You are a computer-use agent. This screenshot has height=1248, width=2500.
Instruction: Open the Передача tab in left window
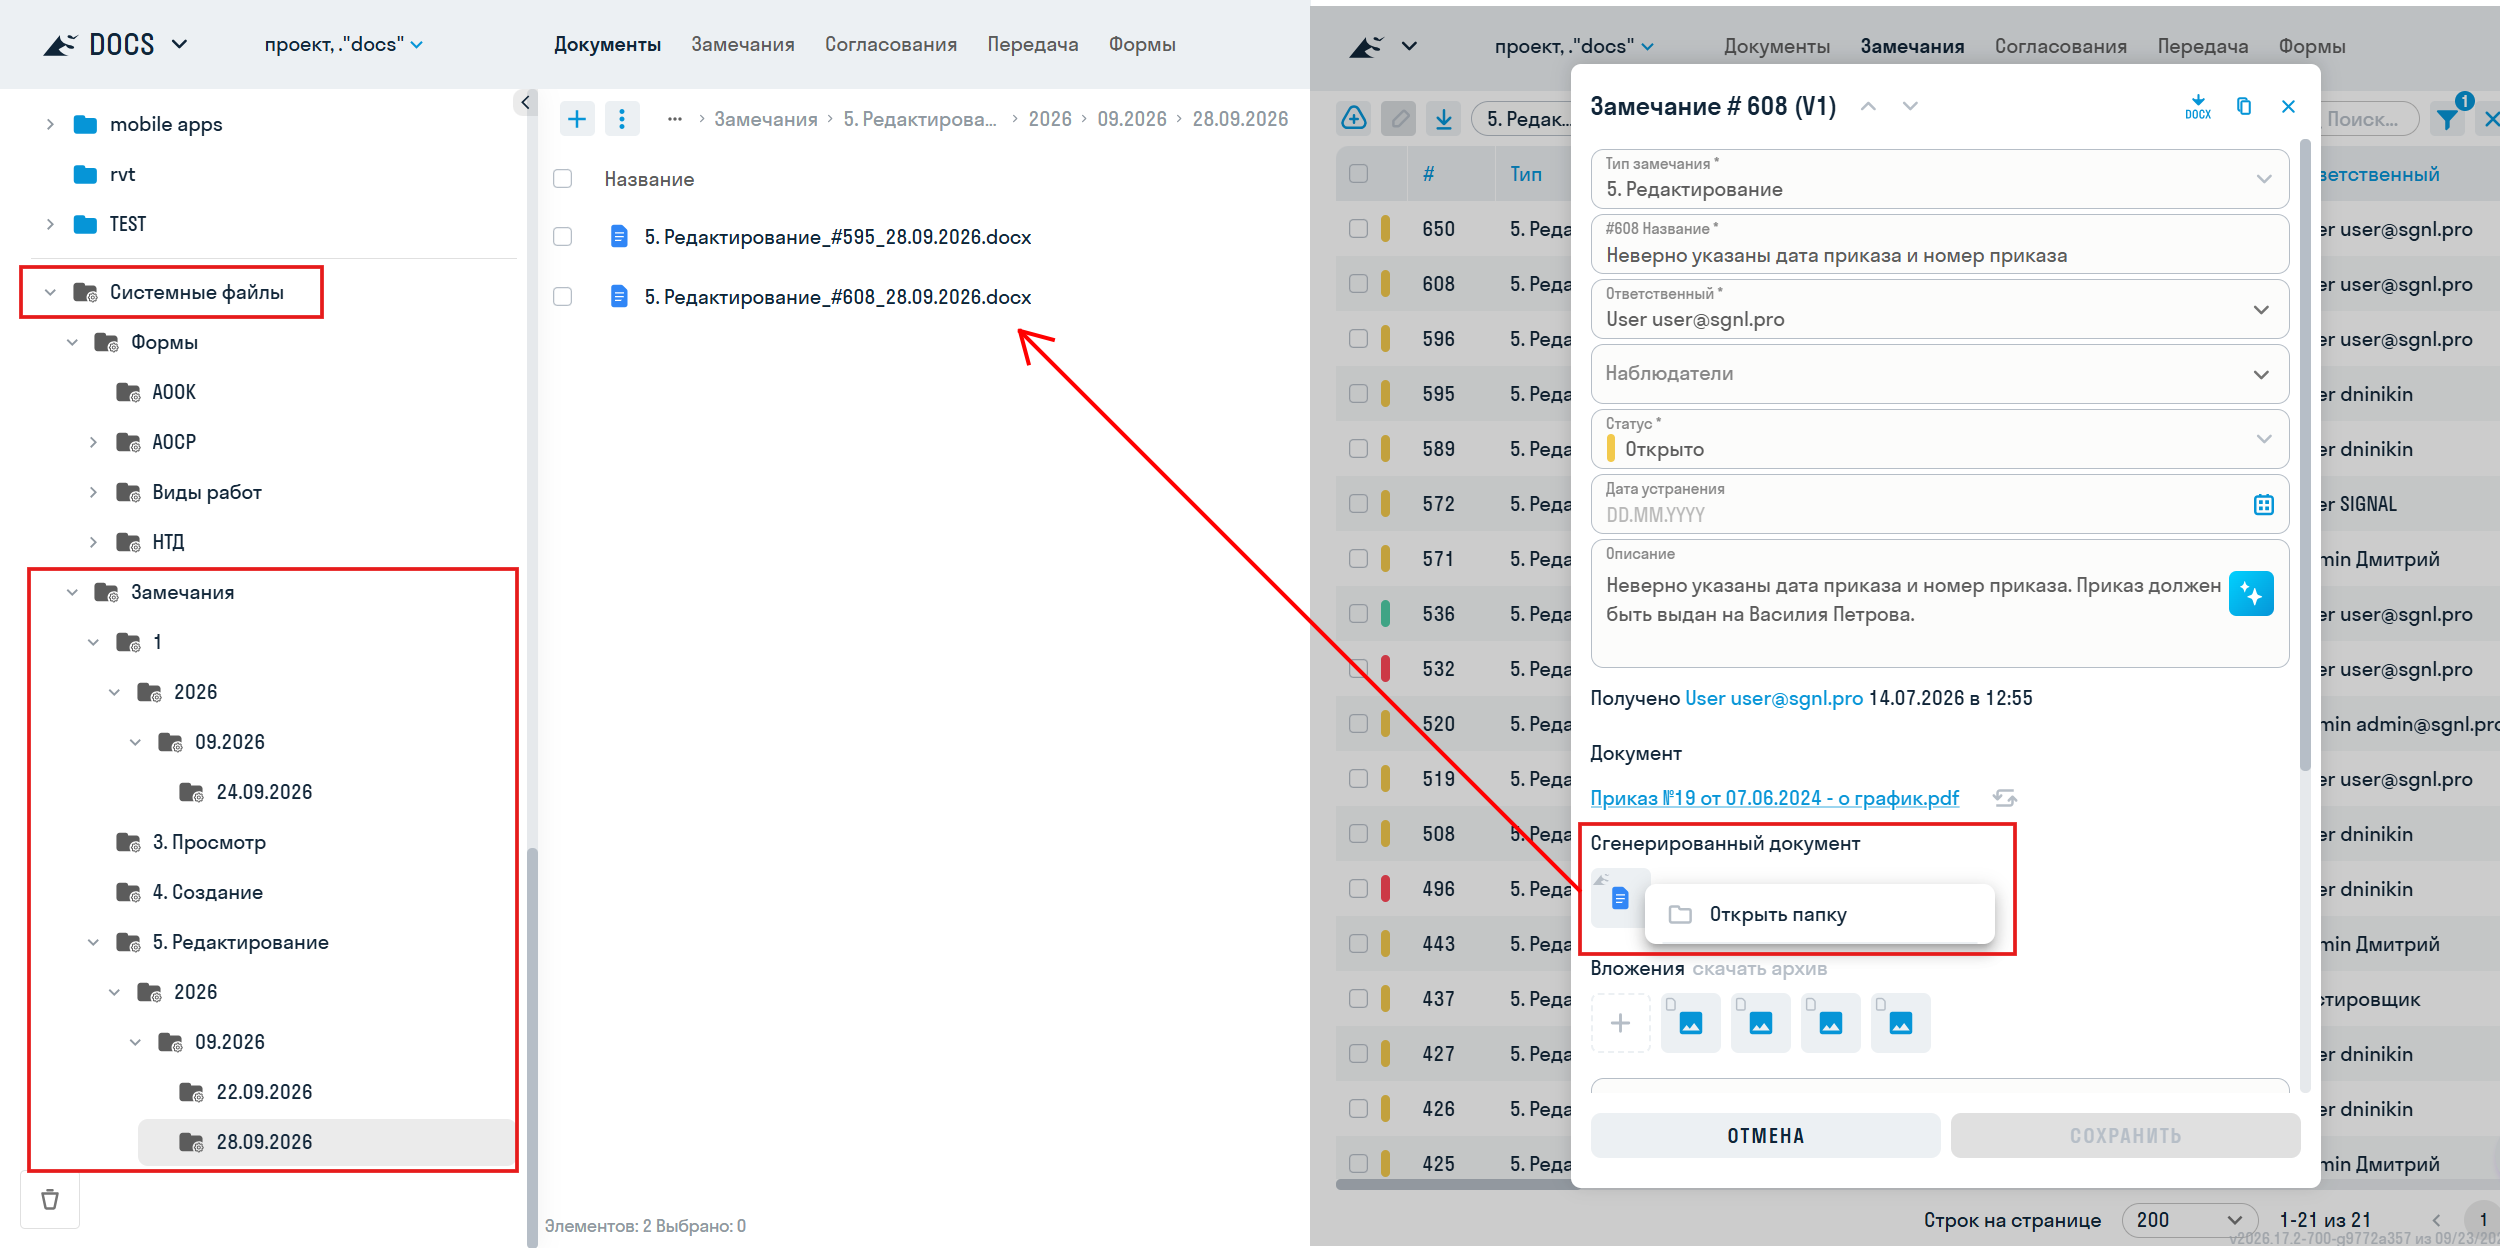[1032, 45]
